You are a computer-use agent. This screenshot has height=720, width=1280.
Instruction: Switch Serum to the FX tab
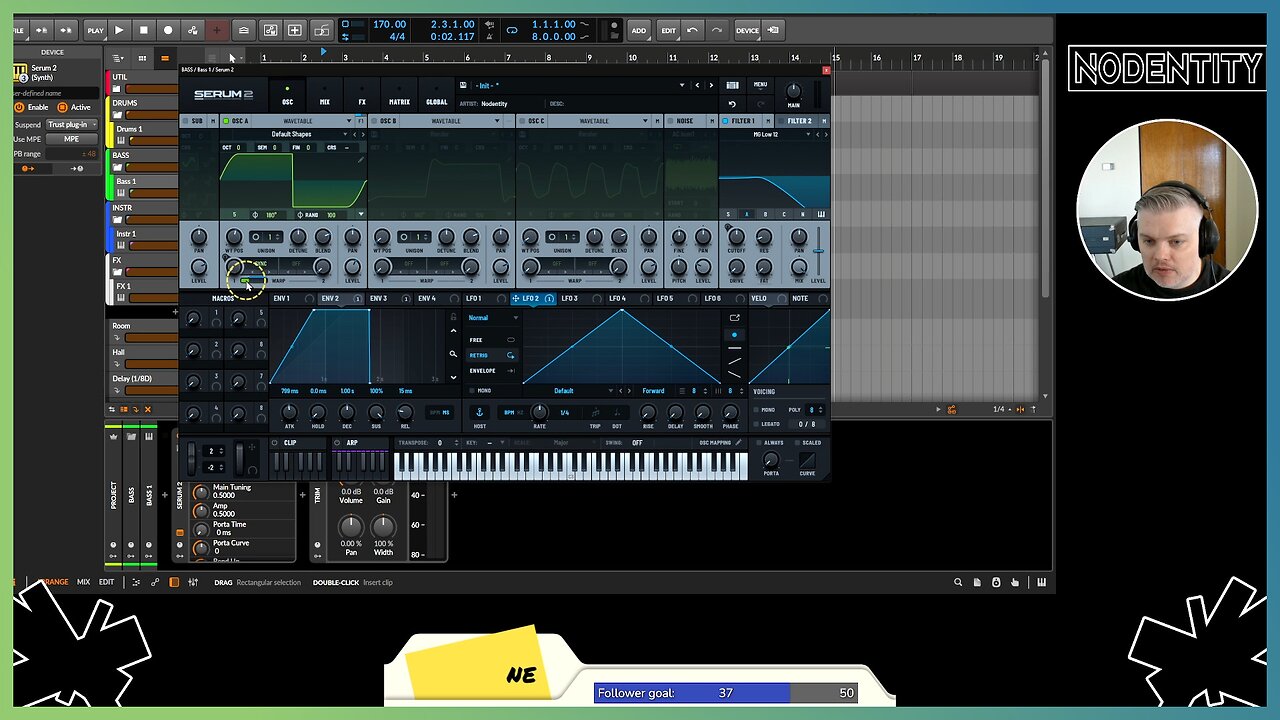pyautogui.click(x=362, y=97)
